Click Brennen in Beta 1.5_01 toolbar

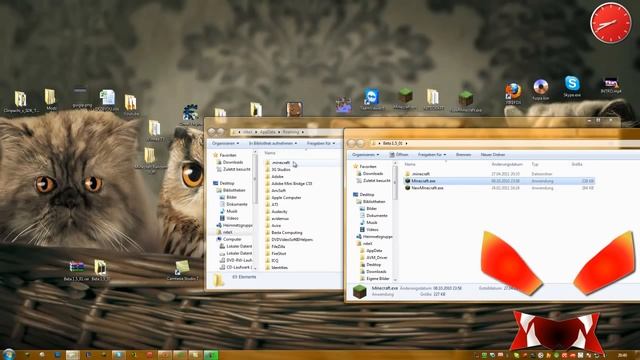pyautogui.click(x=463, y=155)
